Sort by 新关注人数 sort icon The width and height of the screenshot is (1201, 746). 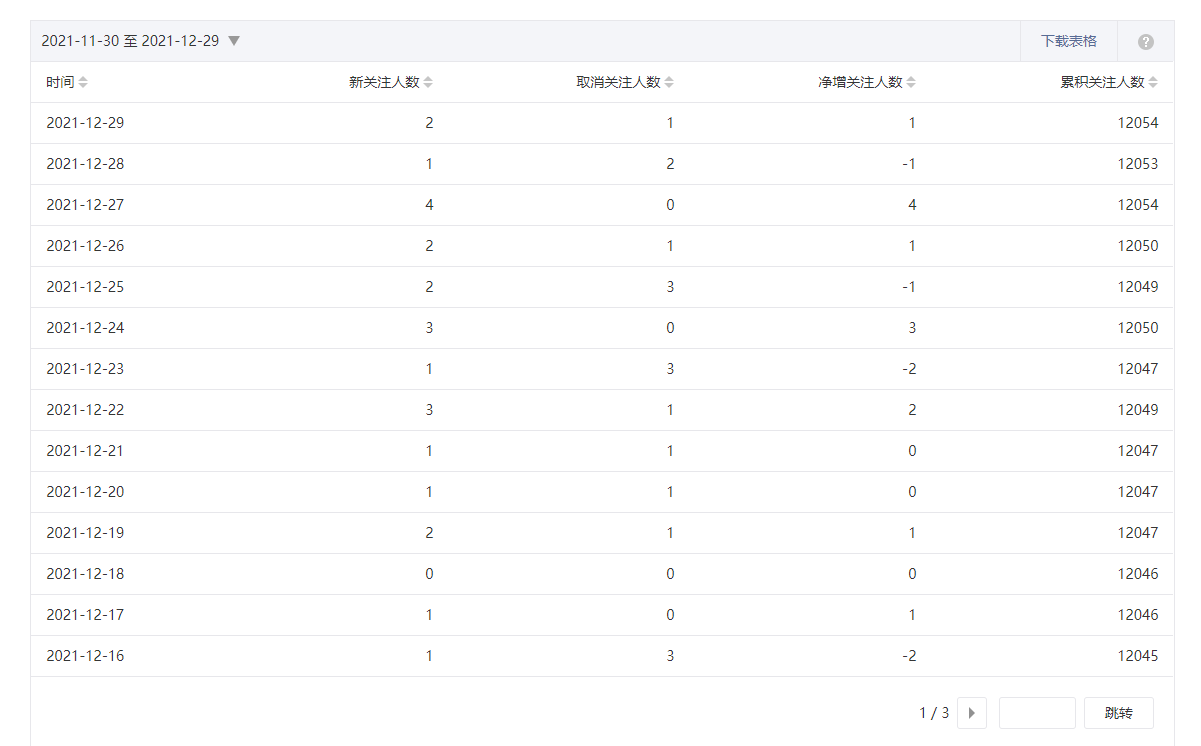coord(428,83)
